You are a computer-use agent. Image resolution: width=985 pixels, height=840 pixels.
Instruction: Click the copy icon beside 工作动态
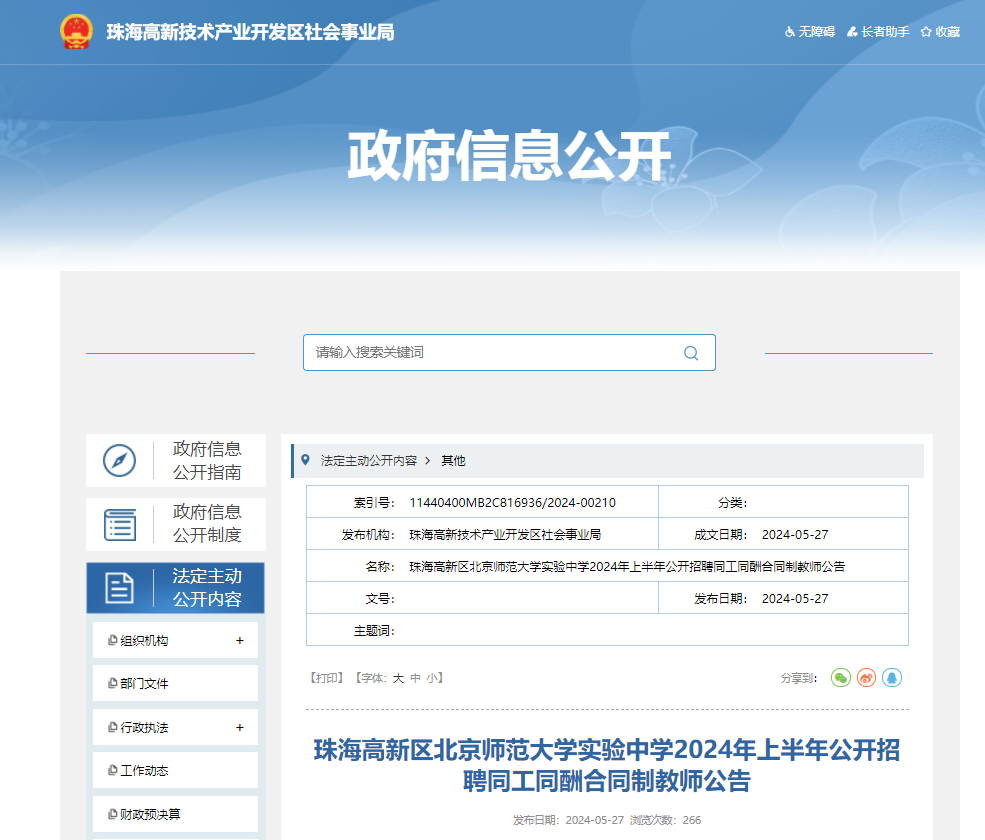112,770
